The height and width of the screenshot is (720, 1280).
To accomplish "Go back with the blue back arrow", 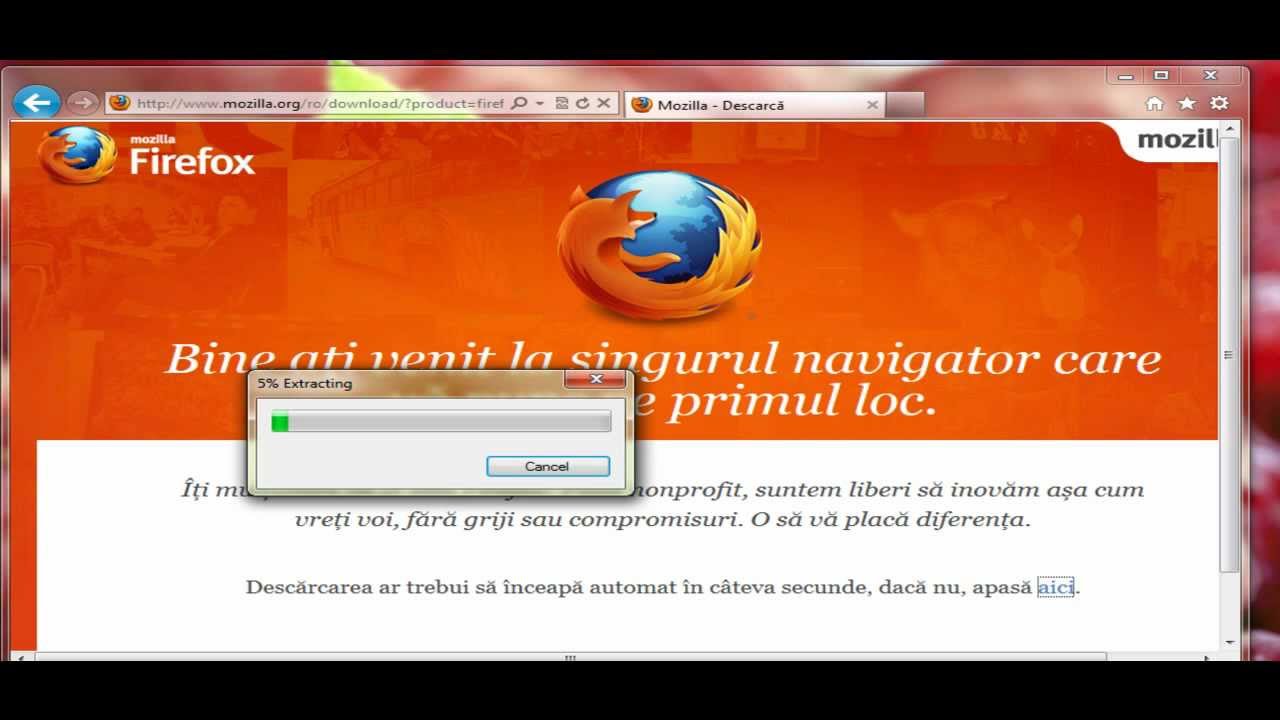I will pos(37,102).
